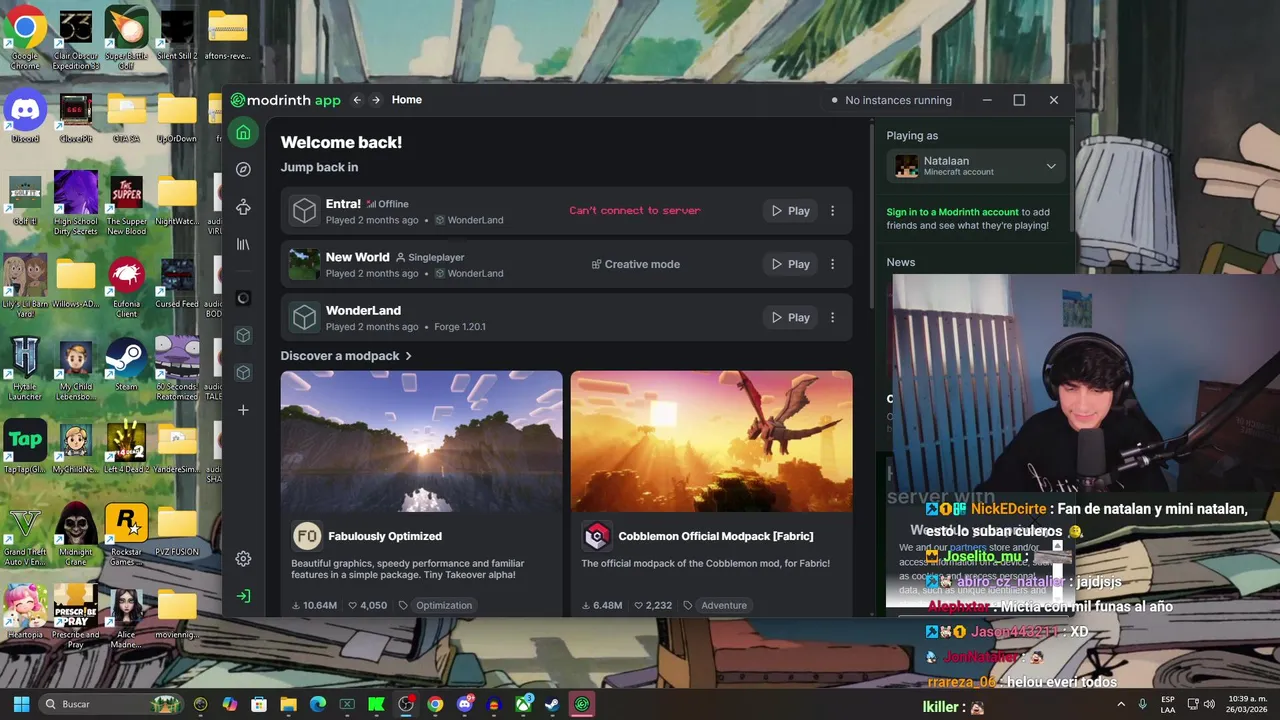Open Discover a modpack link
This screenshot has width=1280, height=720.
346,356
